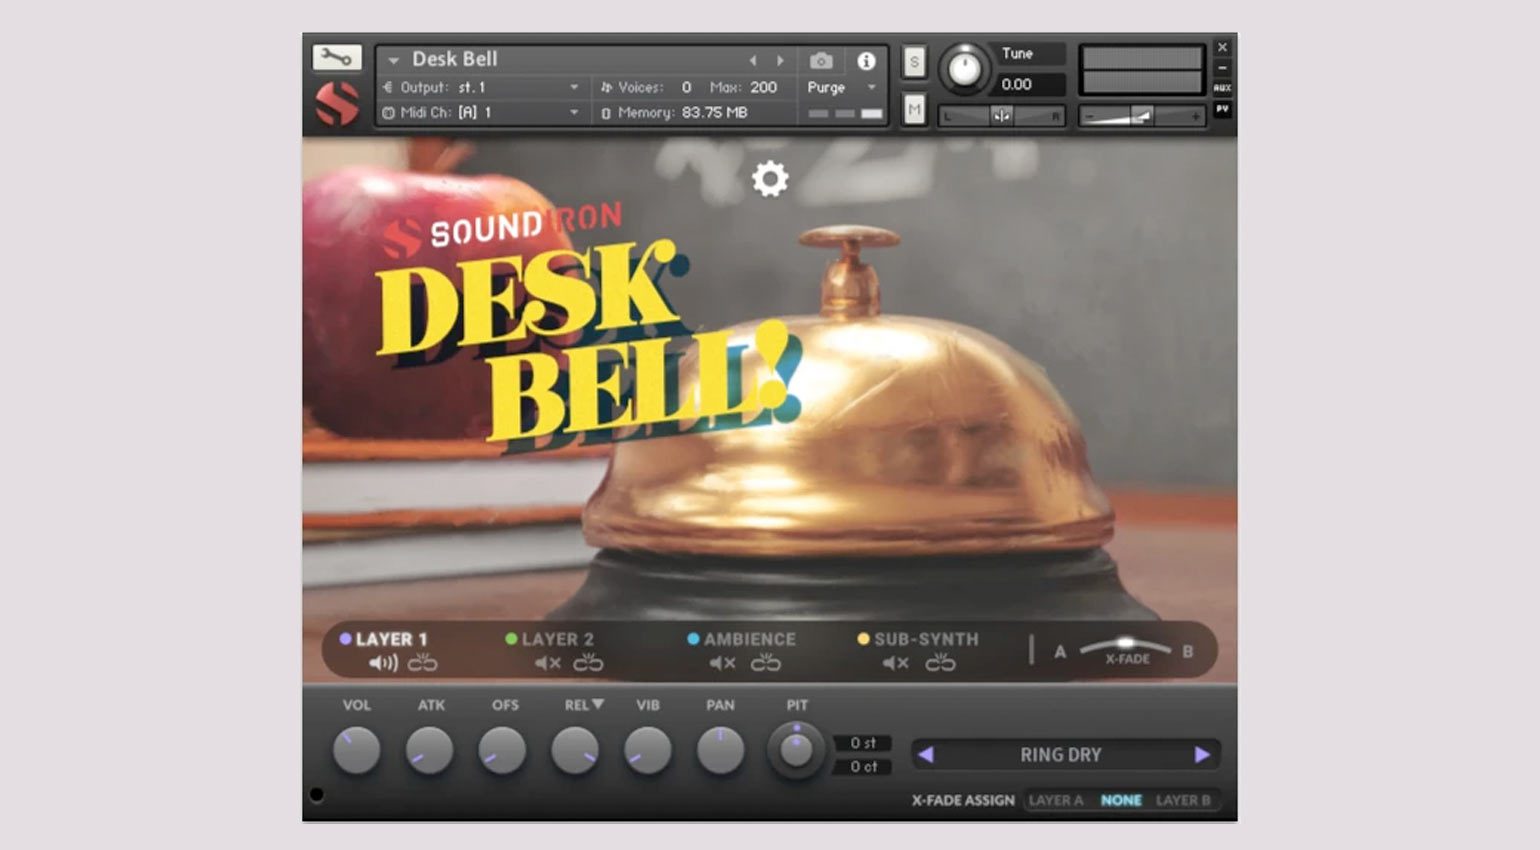Unmute the Sub-Synth speaker icon
This screenshot has width=1540, height=850.
pyautogui.click(x=895, y=663)
